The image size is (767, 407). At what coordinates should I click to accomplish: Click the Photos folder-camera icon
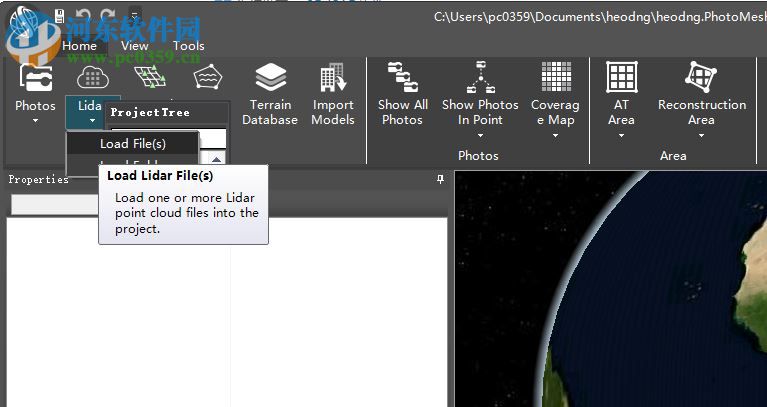[x=35, y=78]
